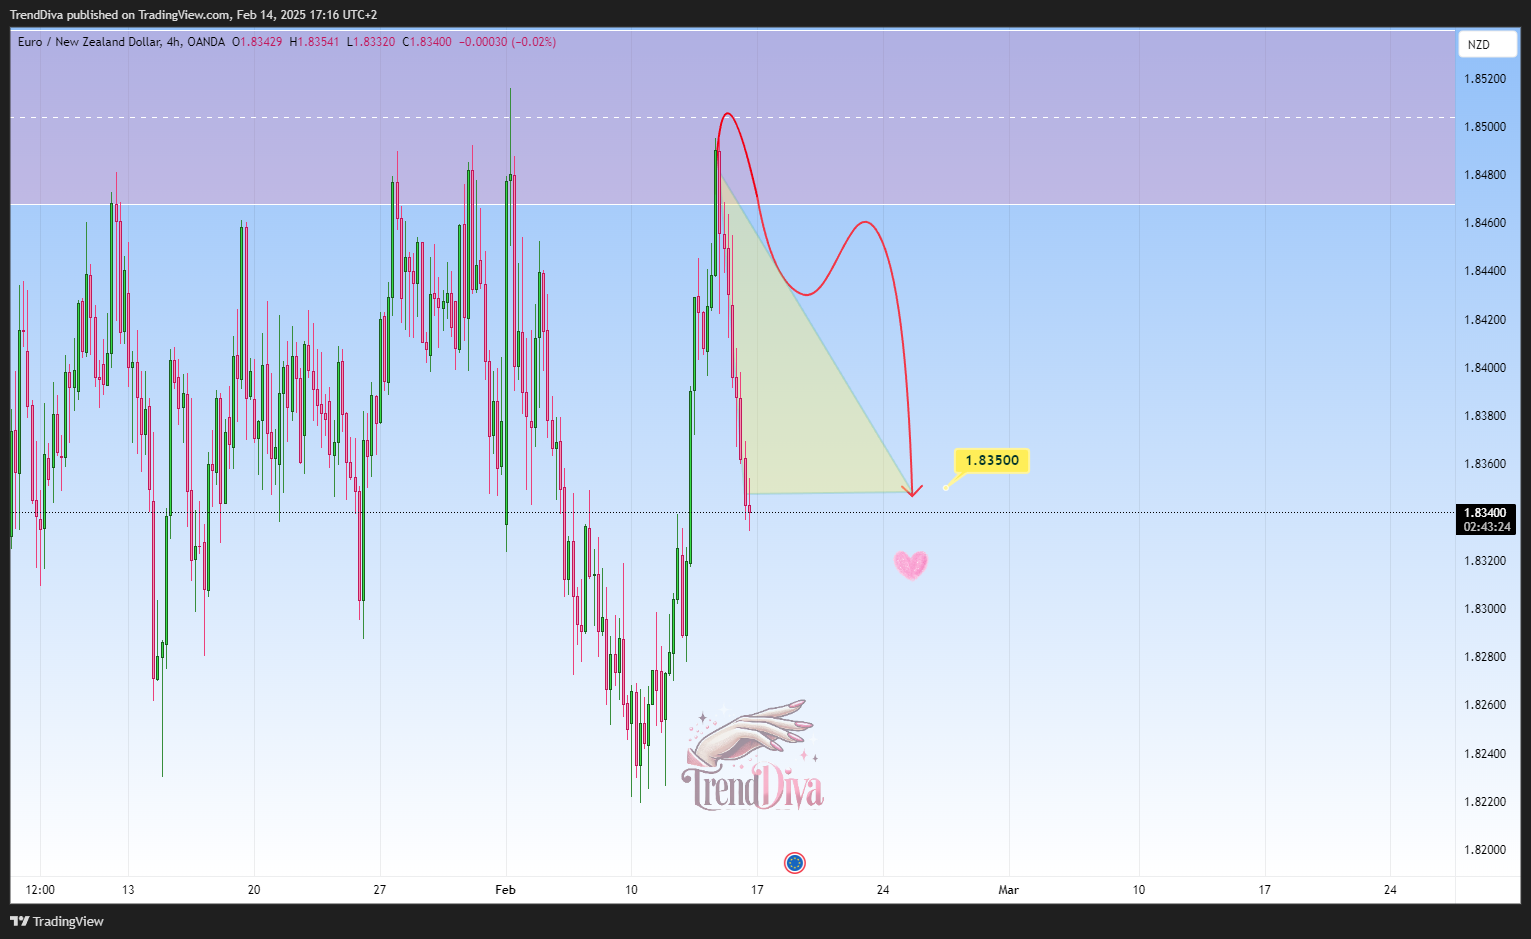Click the 27 date label on time axis

pyautogui.click(x=379, y=890)
